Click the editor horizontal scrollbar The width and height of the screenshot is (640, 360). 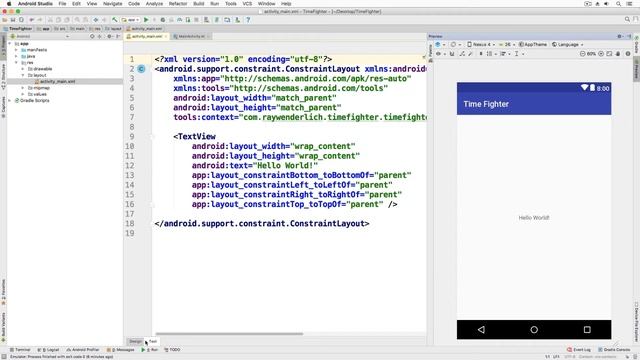click(229, 334)
